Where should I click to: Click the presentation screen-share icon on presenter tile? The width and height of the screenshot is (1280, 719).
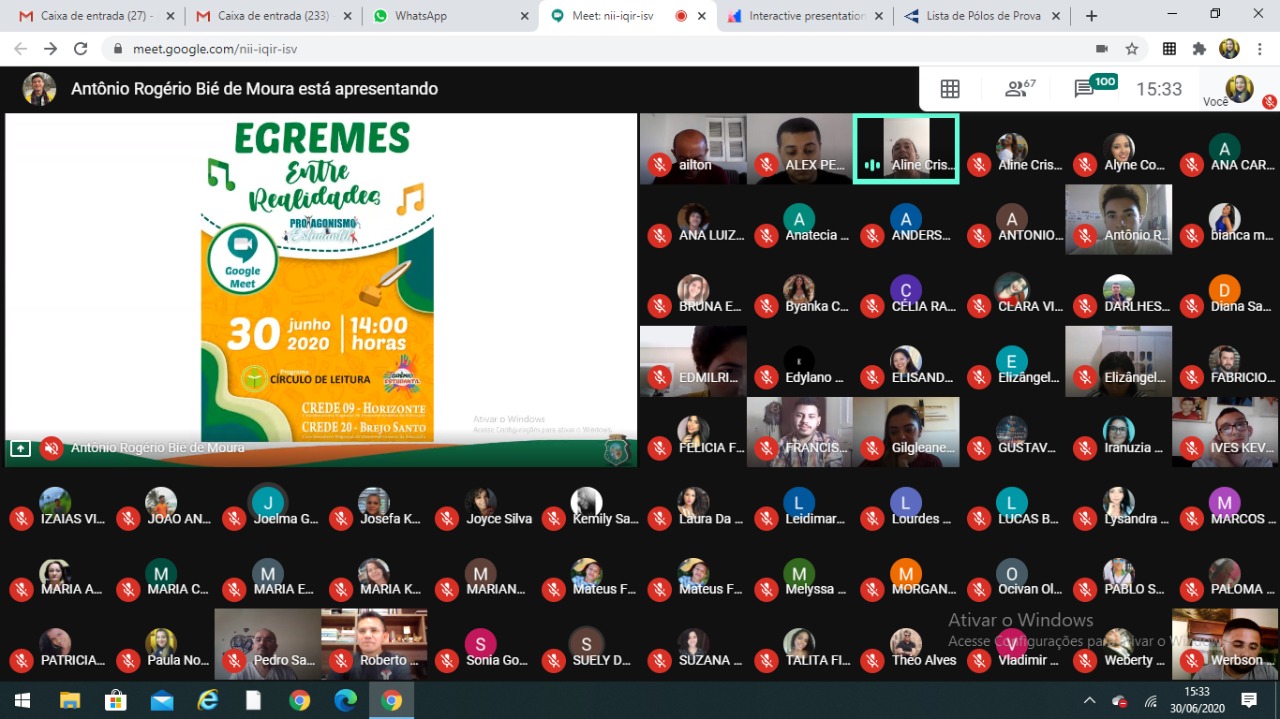coord(20,448)
